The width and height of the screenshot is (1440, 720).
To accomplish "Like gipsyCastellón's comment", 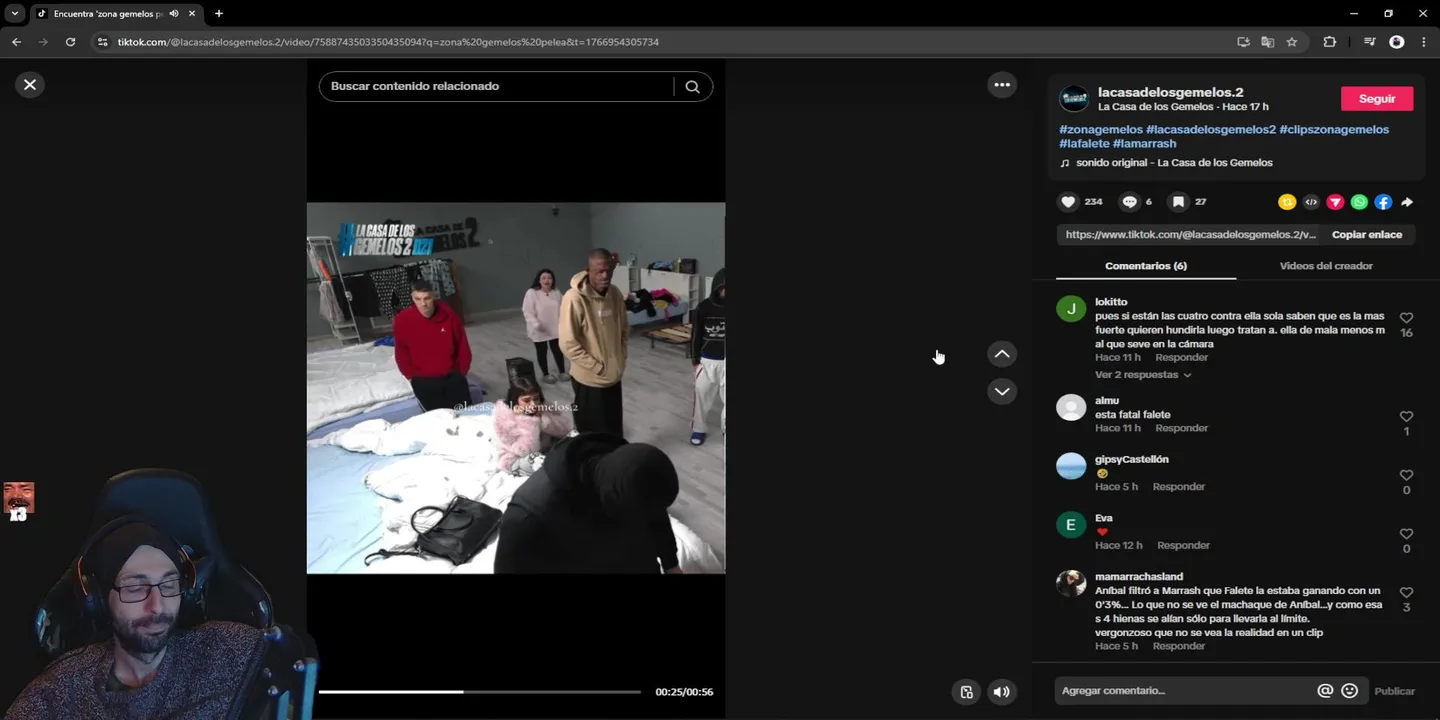I will (x=1406, y=475).
